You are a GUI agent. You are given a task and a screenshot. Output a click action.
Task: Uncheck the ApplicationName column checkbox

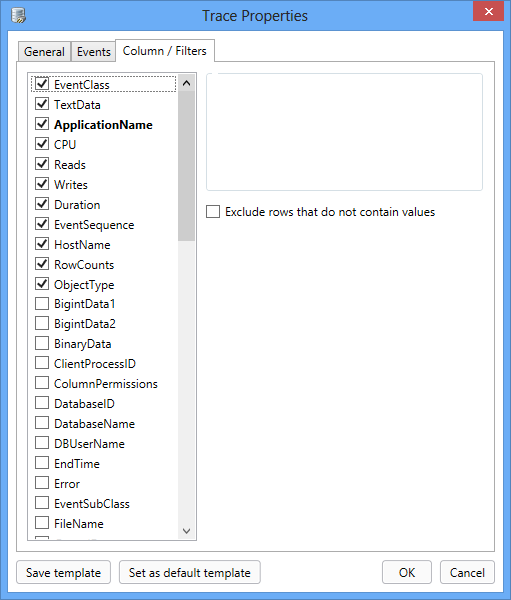(x=42, y=124)
